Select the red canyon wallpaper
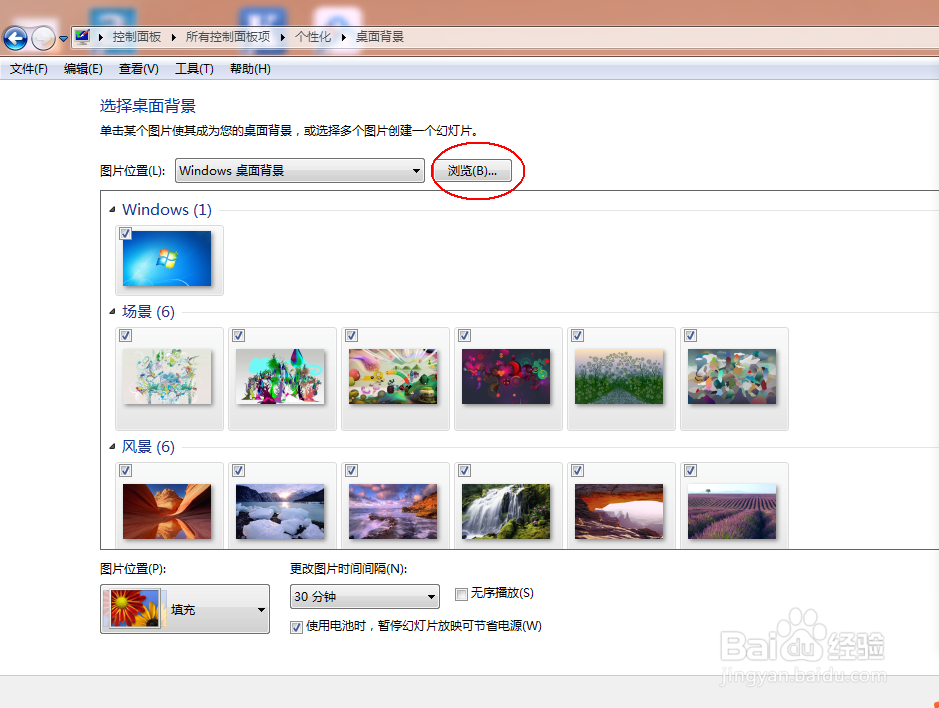The height and width of the screenshot is (708, 939). tap(167, 512)
